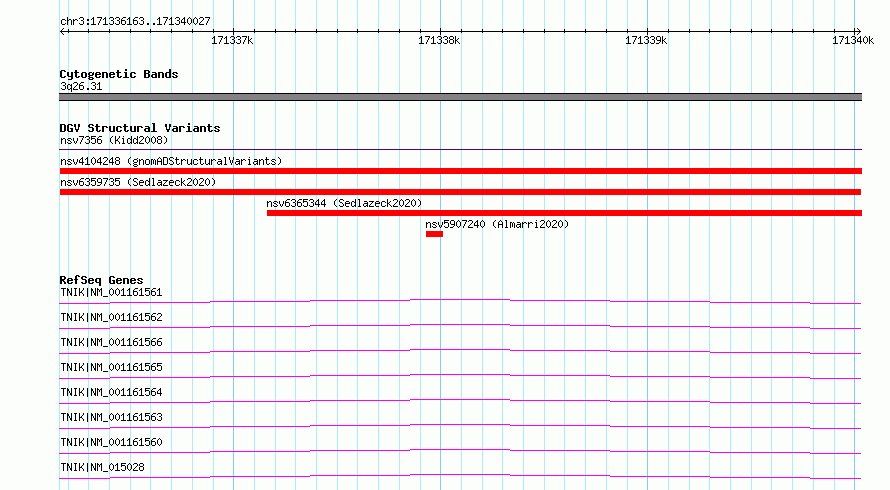Select transcript TNIK|NM_001161565
Screen dimensions: 890x490
pyautogui.click(x=111, y=367)
